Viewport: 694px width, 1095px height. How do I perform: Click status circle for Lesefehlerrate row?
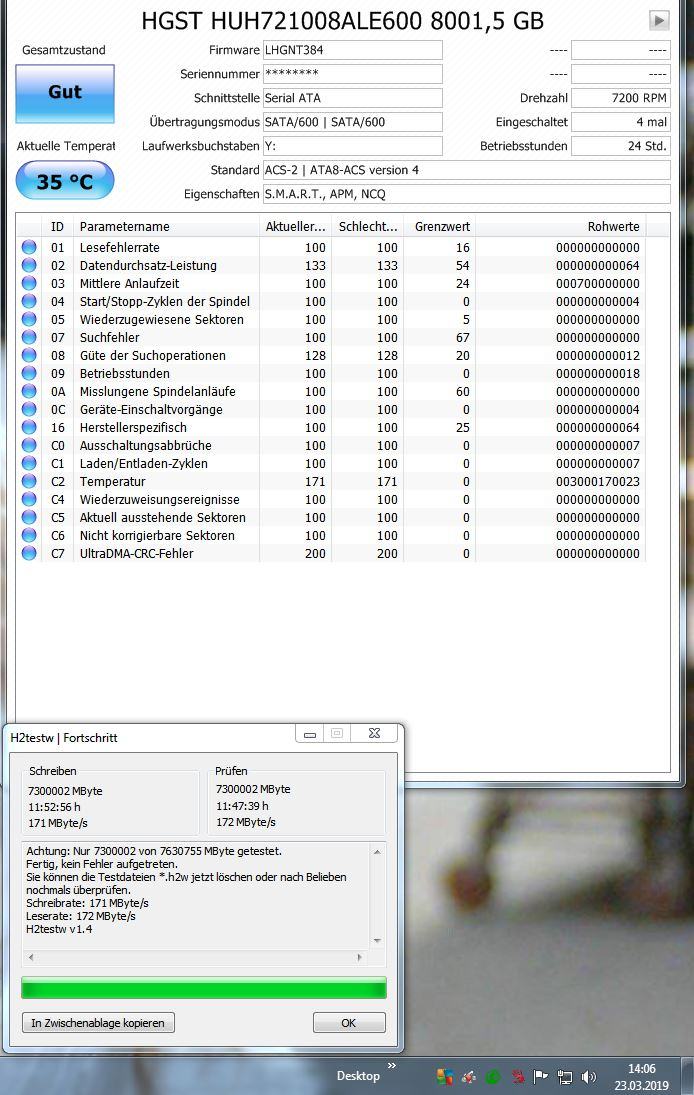tap(29, 247)
